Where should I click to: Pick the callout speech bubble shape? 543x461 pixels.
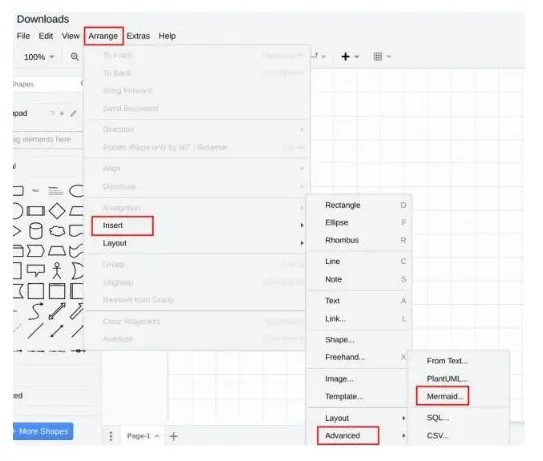tap(36, 271)
